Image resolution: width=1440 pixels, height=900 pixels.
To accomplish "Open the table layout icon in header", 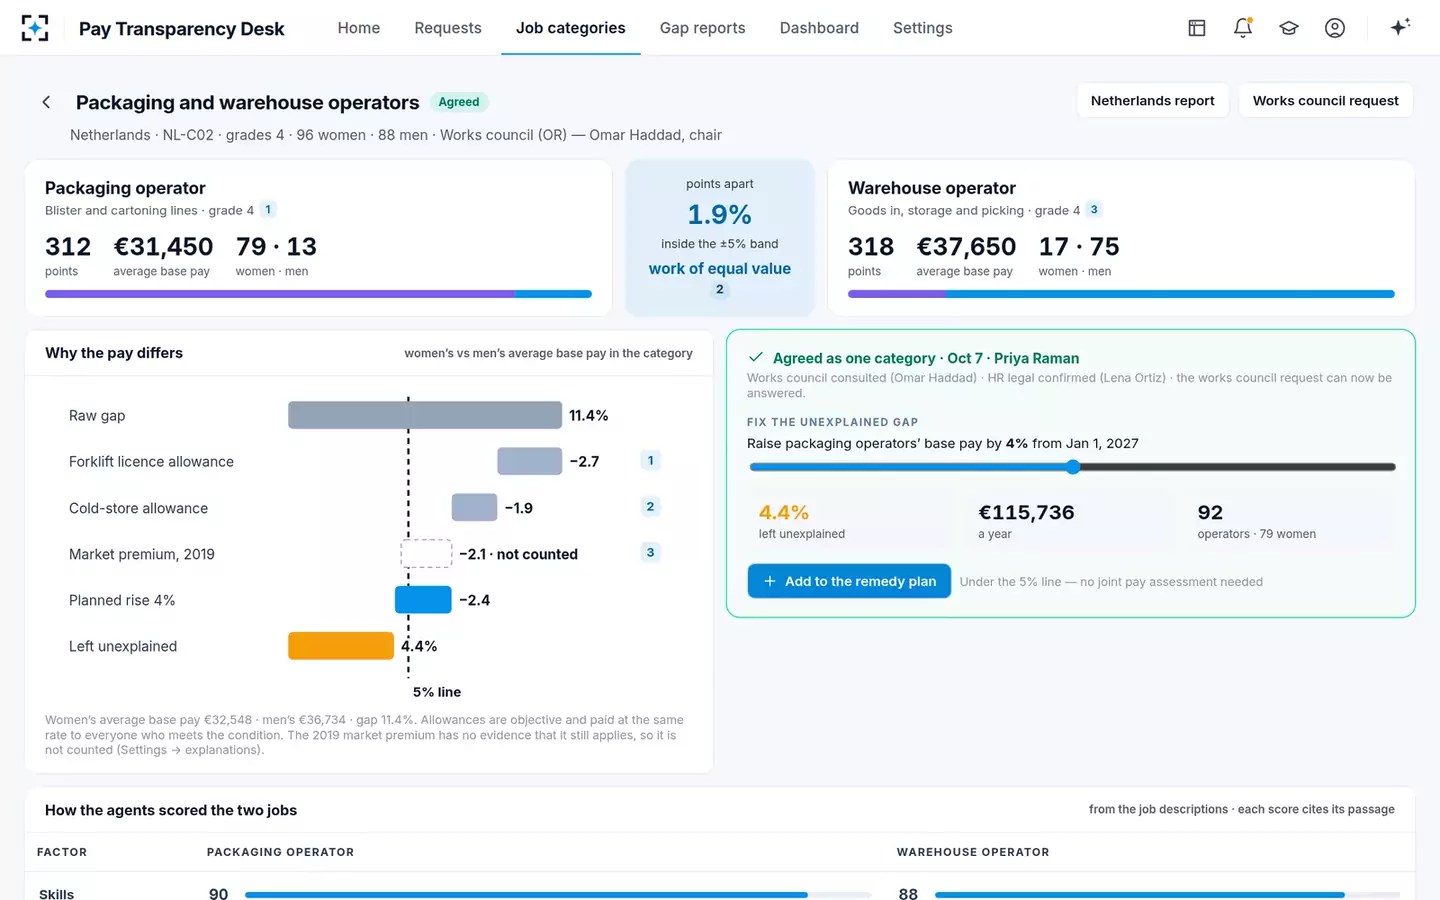I will click(1197, 28).
